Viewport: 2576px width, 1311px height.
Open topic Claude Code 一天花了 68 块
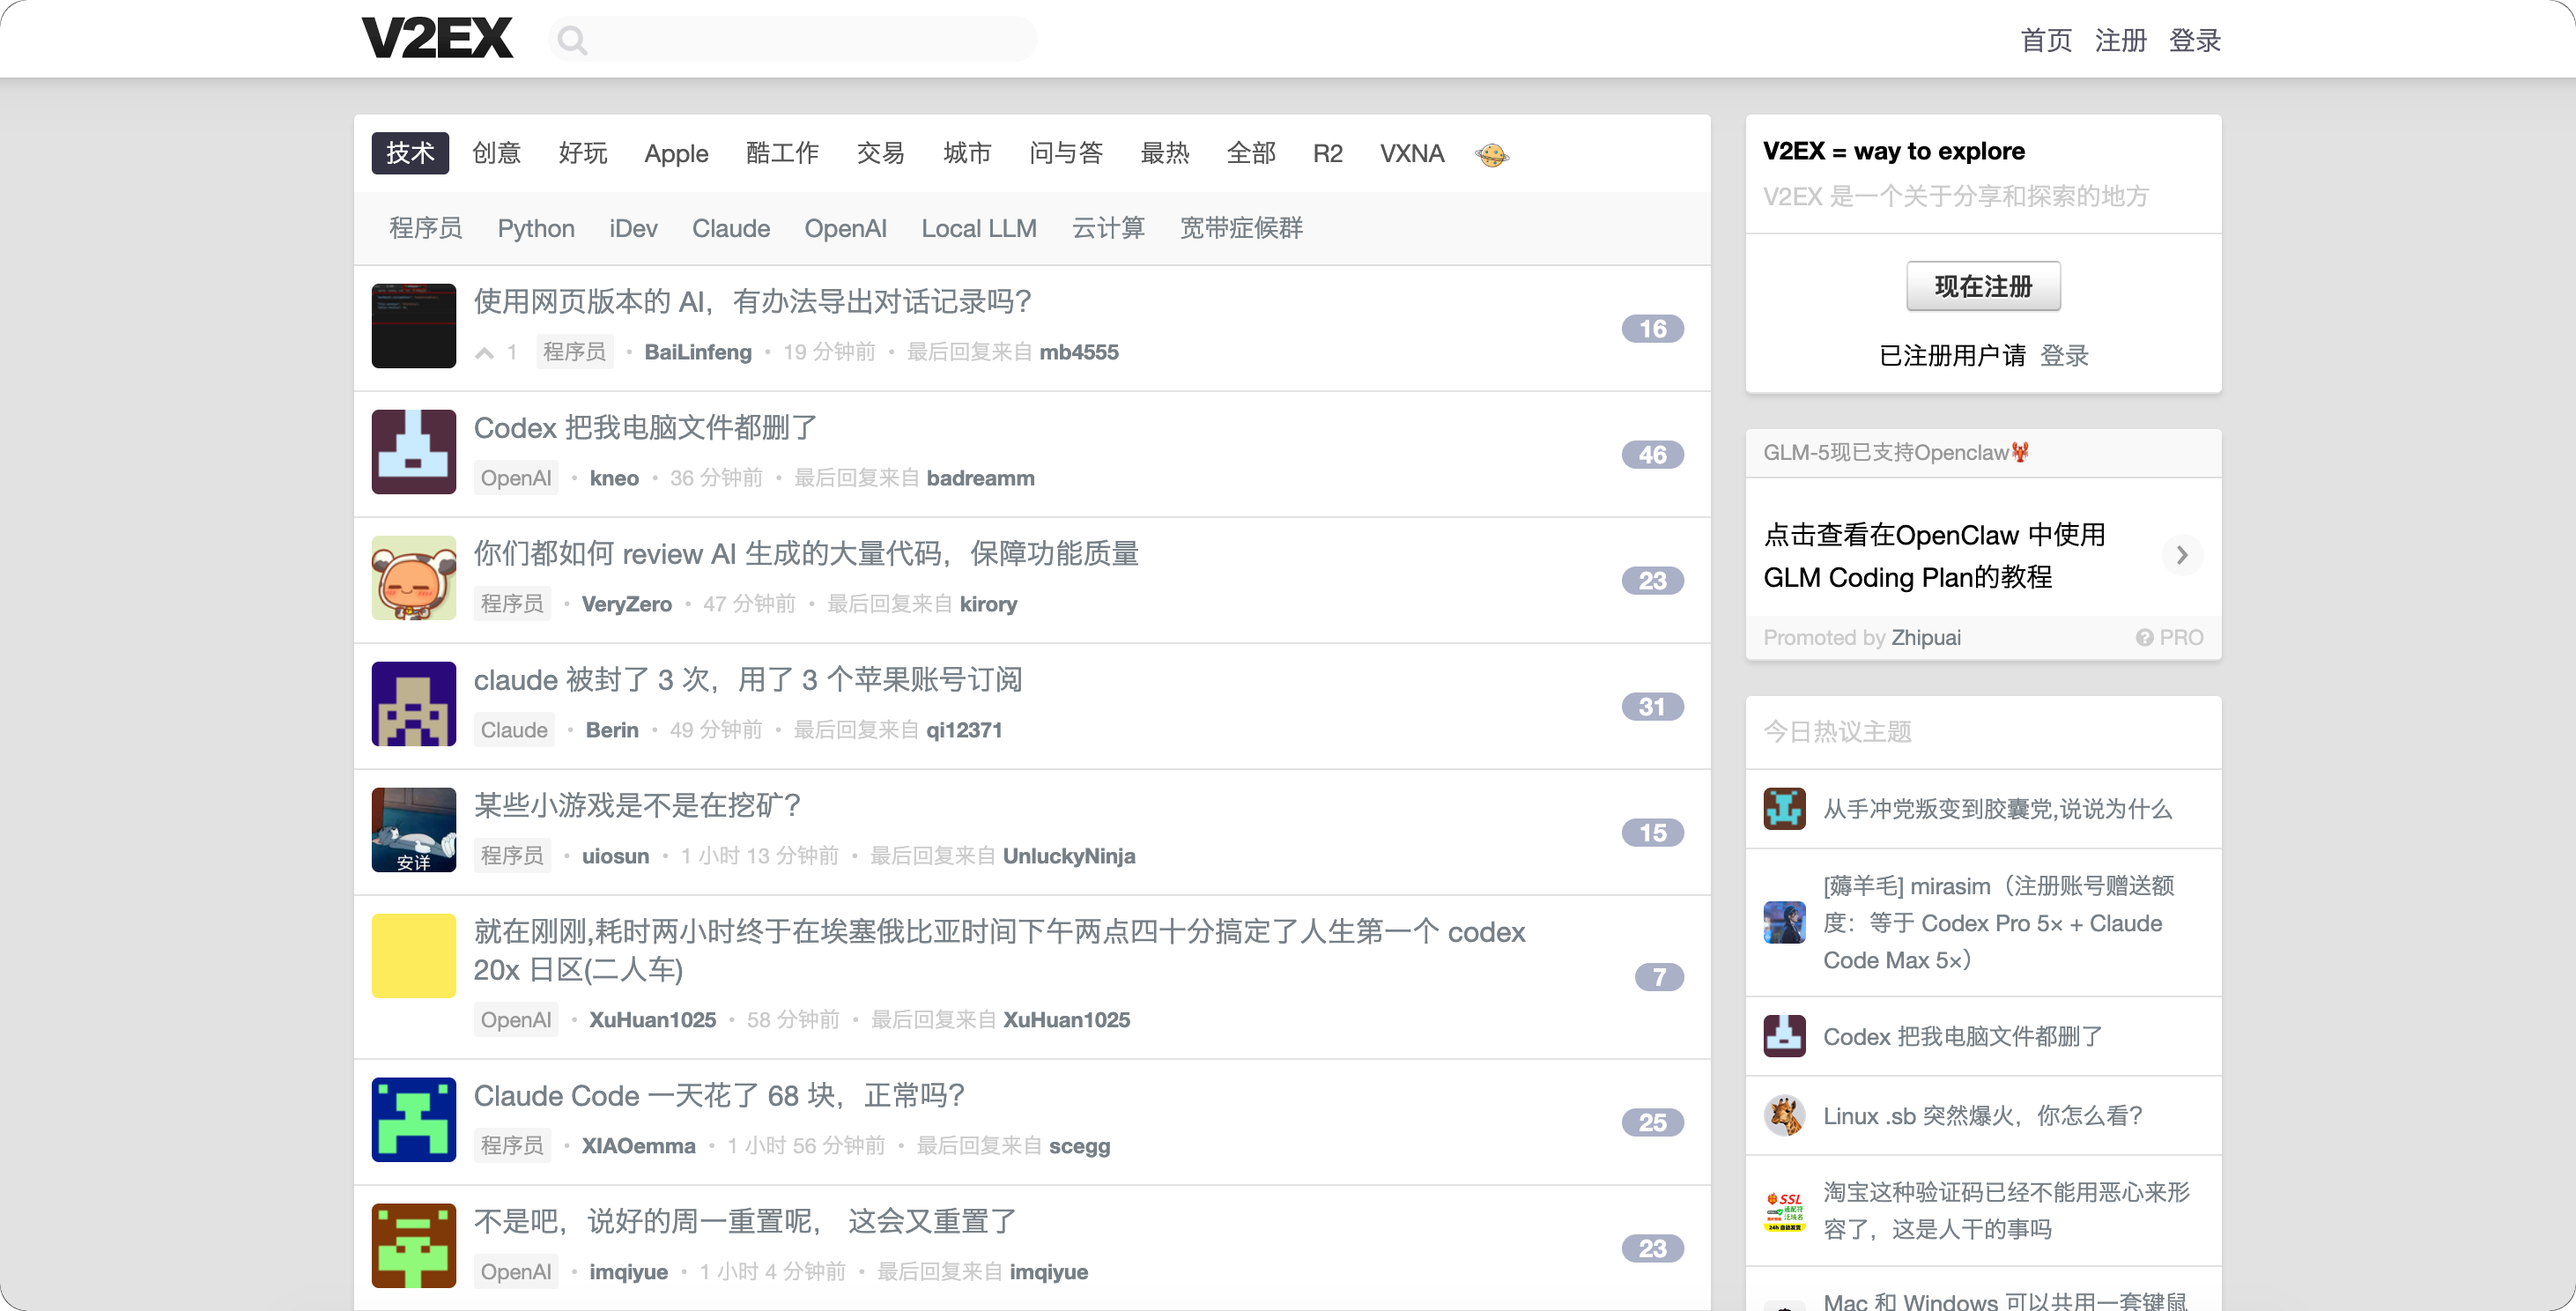click(720, 1096)
